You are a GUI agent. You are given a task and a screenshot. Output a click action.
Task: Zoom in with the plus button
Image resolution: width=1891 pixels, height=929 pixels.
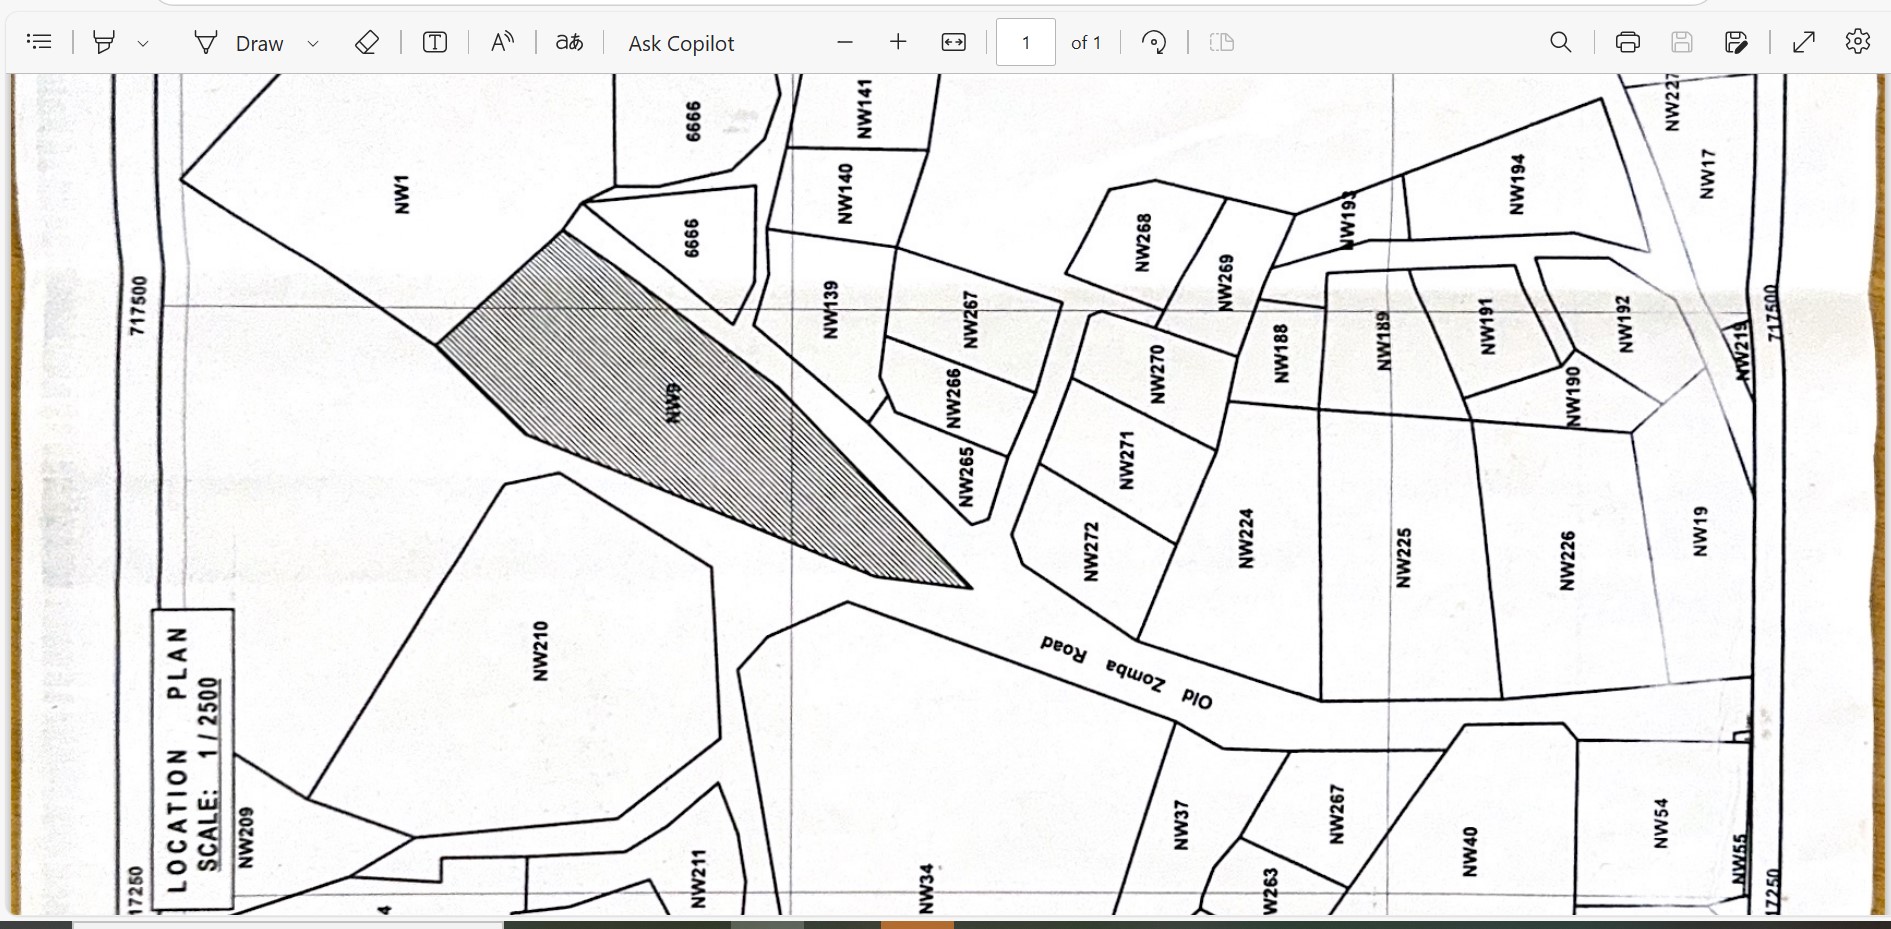pyautogui.click(x=898, y=42)
